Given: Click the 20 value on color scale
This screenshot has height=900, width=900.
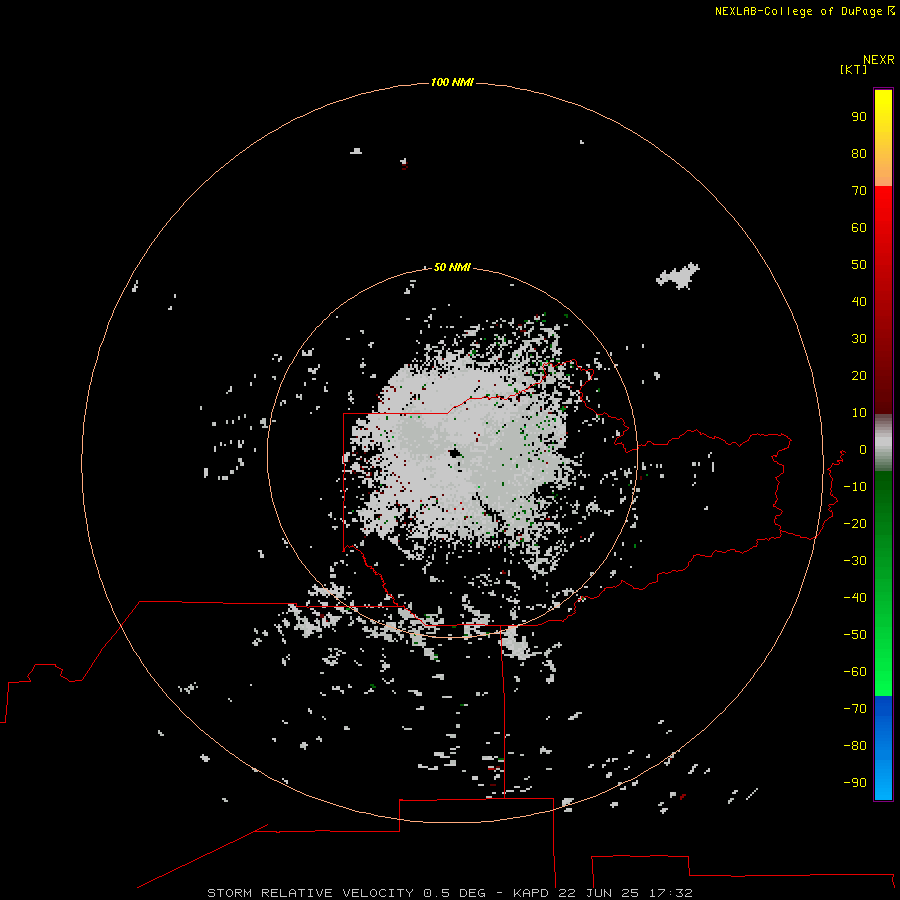Looking at the screenshot, I should point(859,376).
